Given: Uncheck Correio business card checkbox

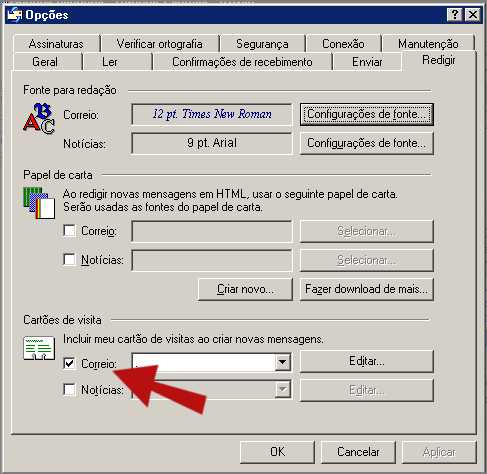Looking at the screenshot, I should click(69, 363).
